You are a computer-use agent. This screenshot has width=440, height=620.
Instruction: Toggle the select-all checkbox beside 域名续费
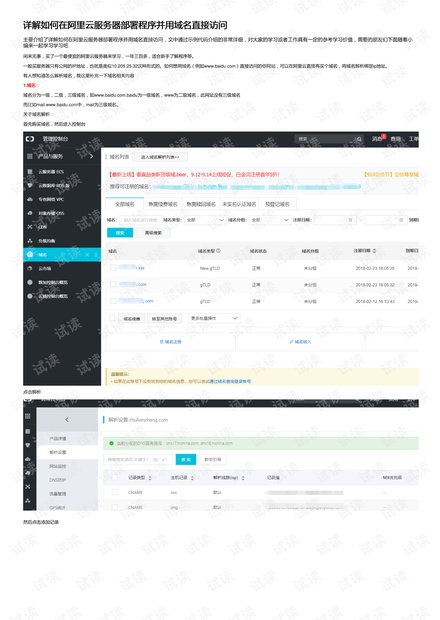pyautogui.click(x=112, y=318)
